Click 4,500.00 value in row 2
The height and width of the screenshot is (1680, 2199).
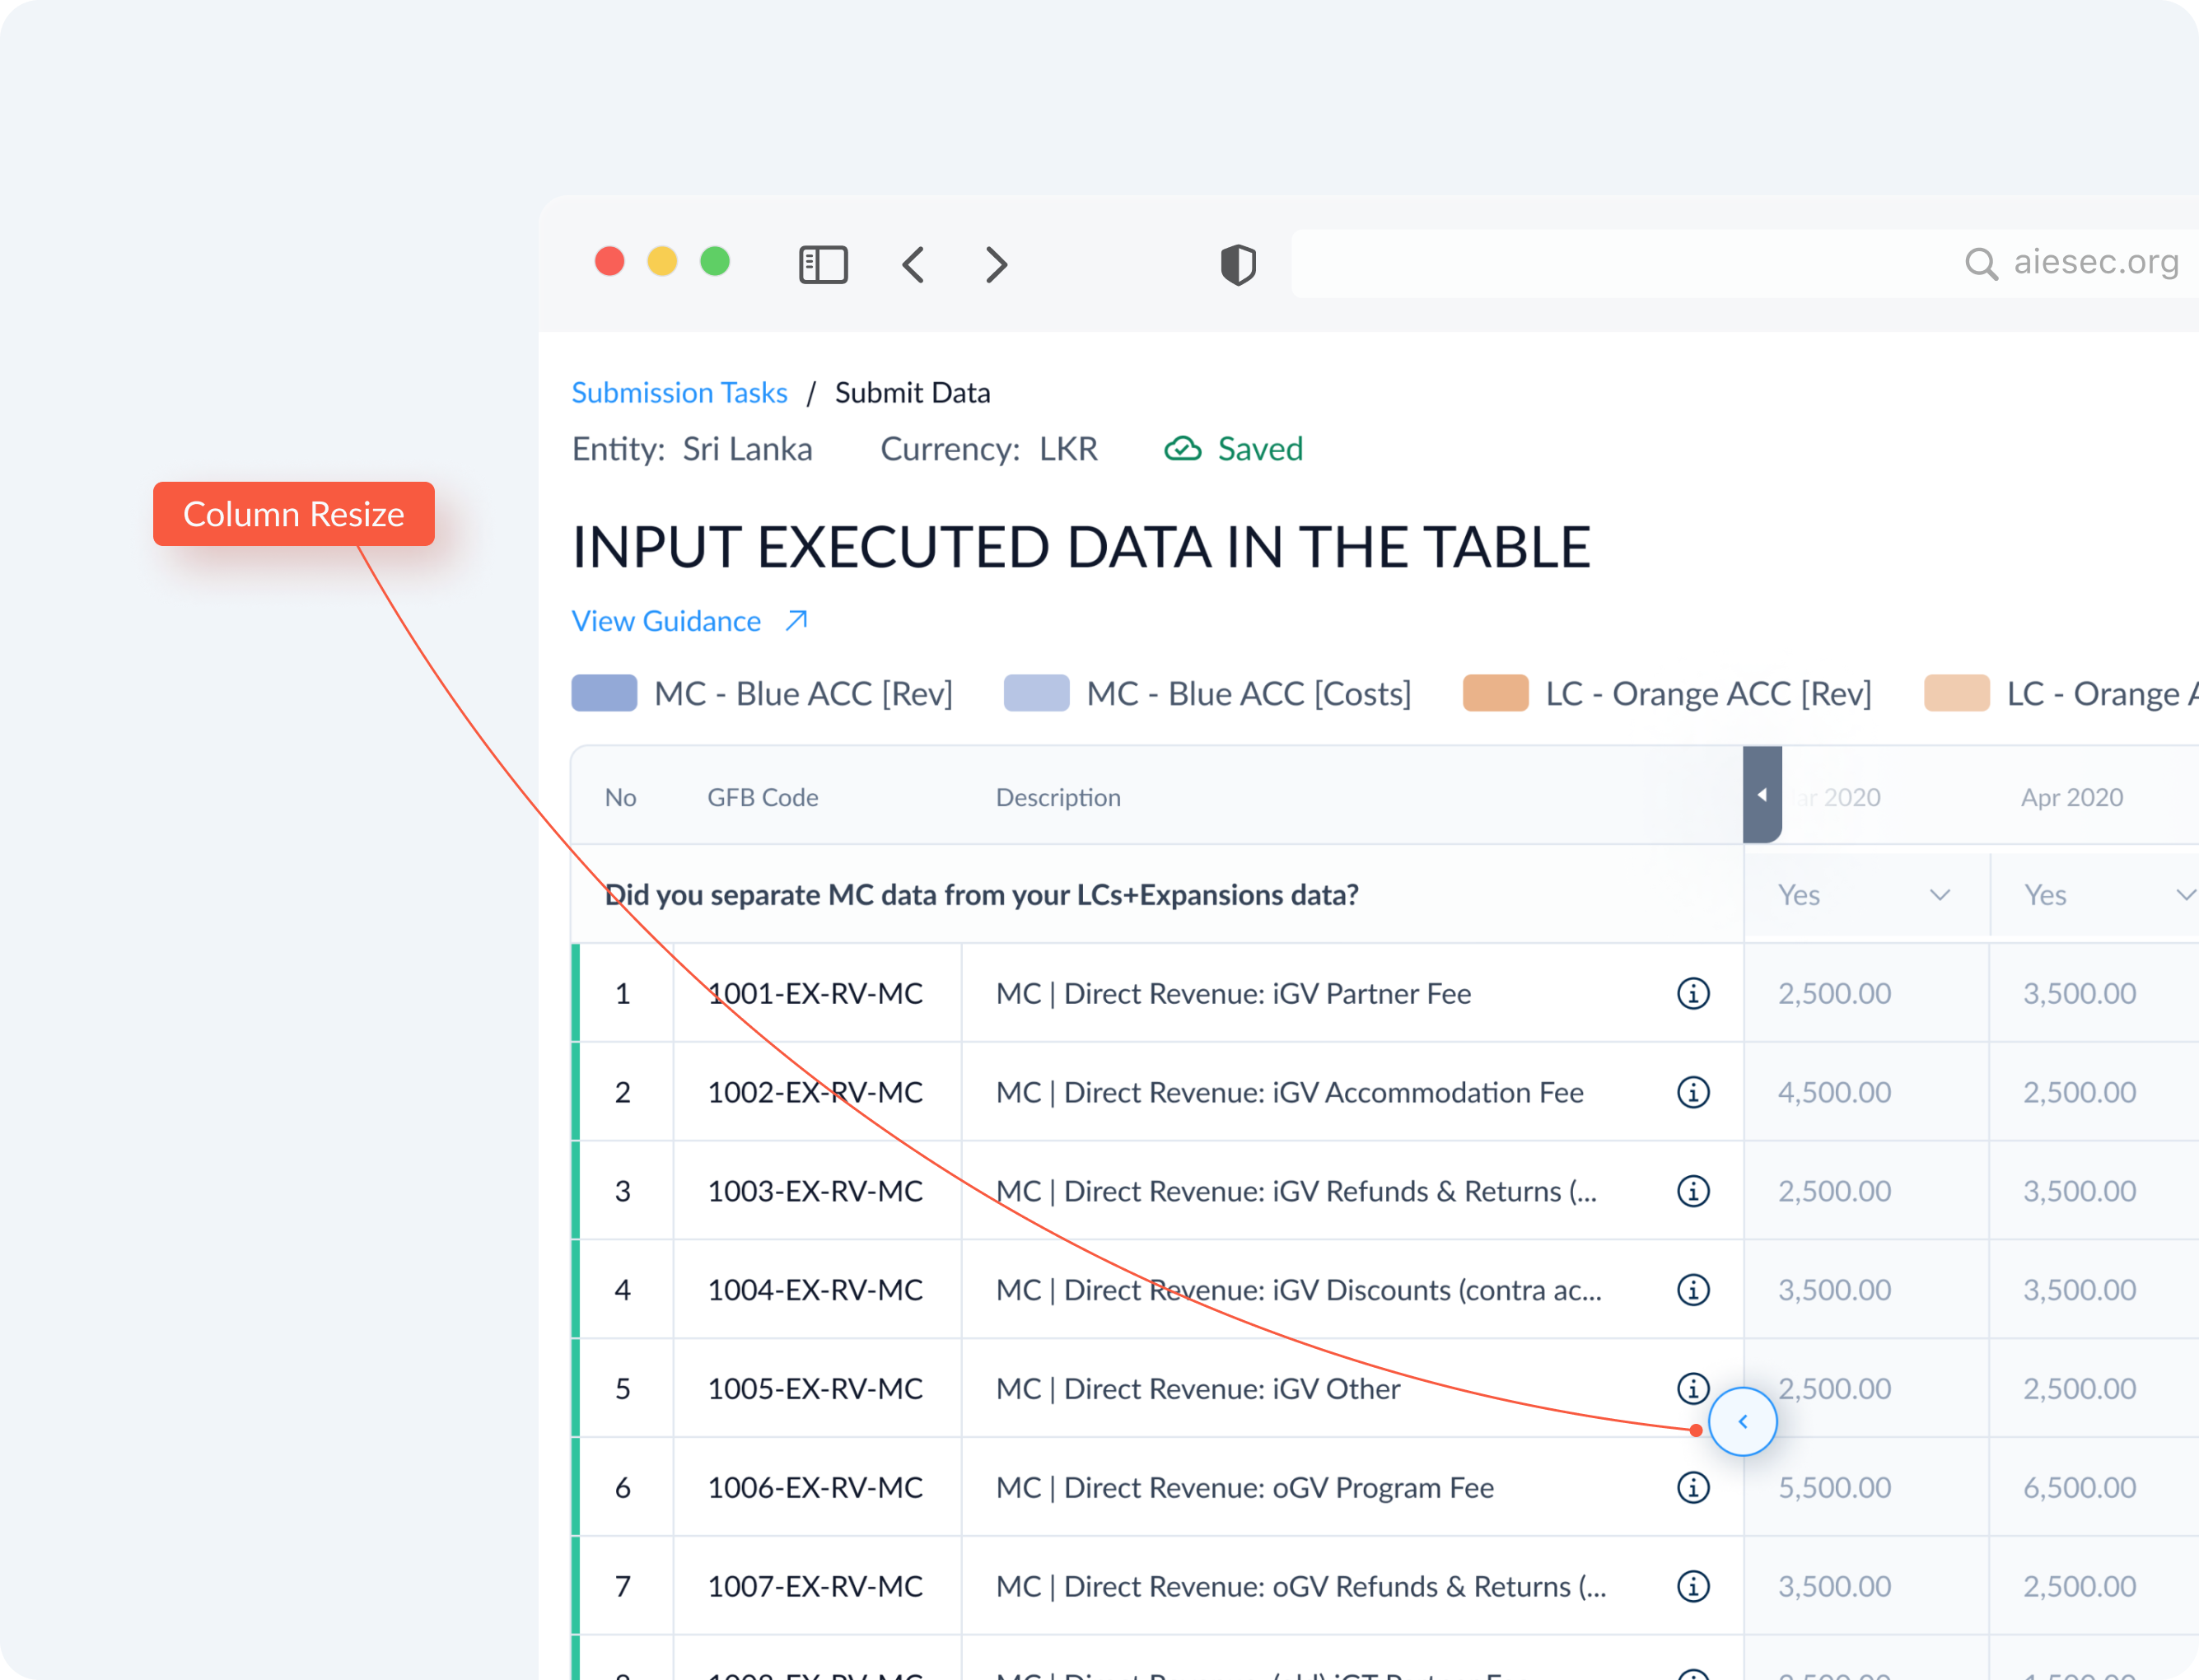(x=1834, y=1092)
